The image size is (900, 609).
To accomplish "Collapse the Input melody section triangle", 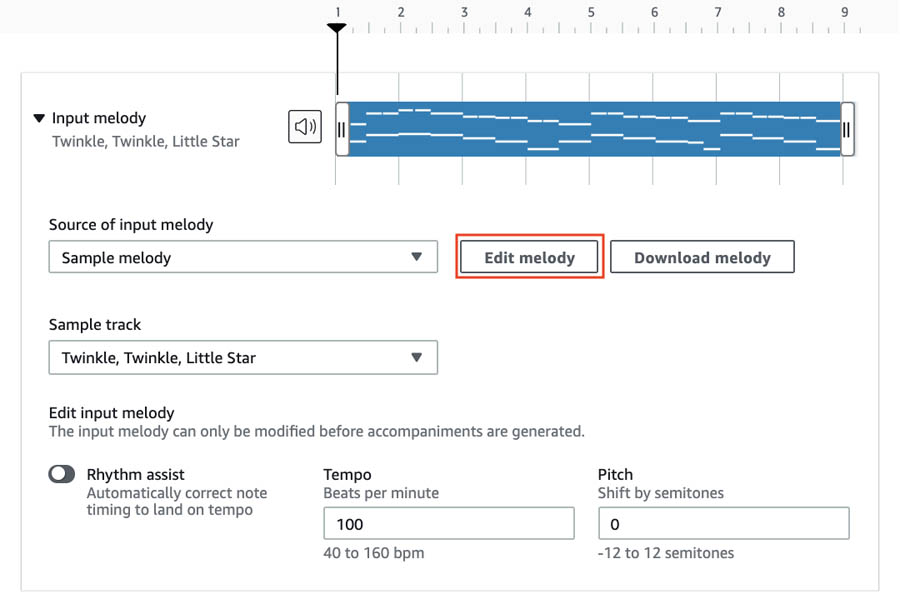I will 39,118.
